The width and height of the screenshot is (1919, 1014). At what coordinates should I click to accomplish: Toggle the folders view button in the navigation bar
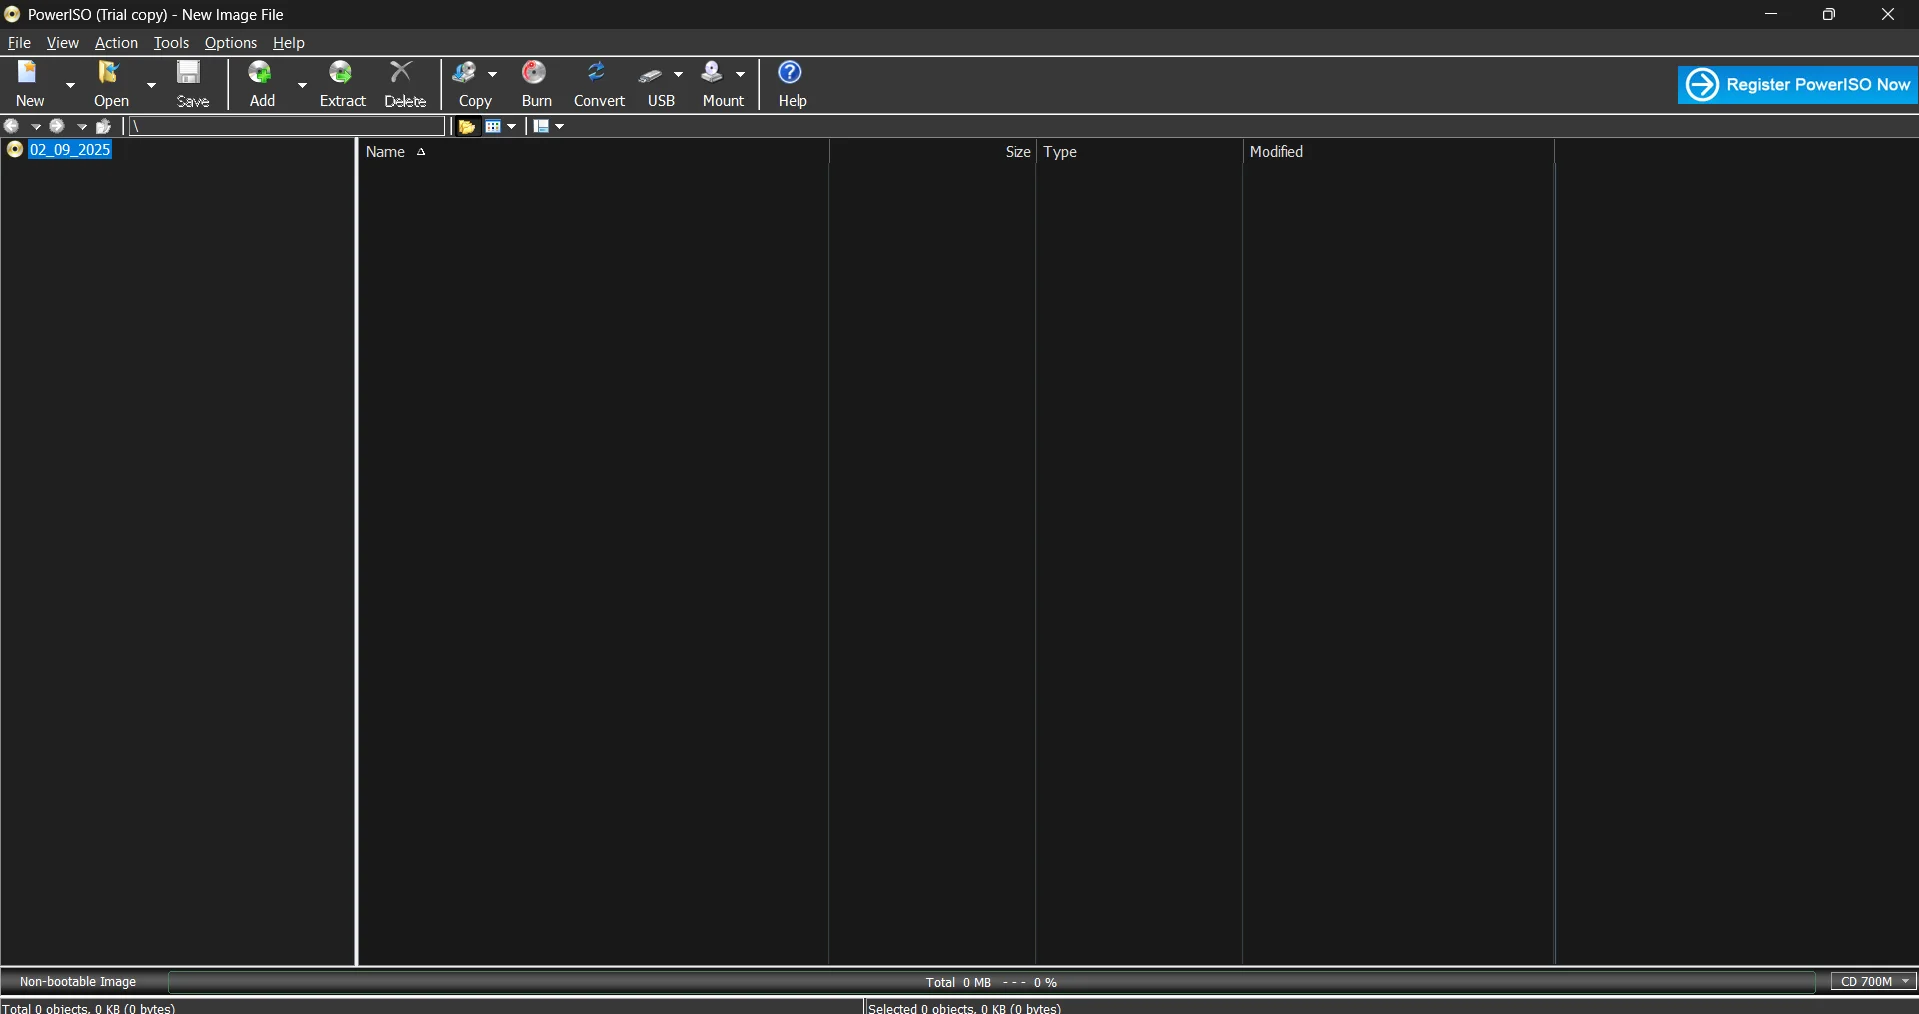coord(466,127)
